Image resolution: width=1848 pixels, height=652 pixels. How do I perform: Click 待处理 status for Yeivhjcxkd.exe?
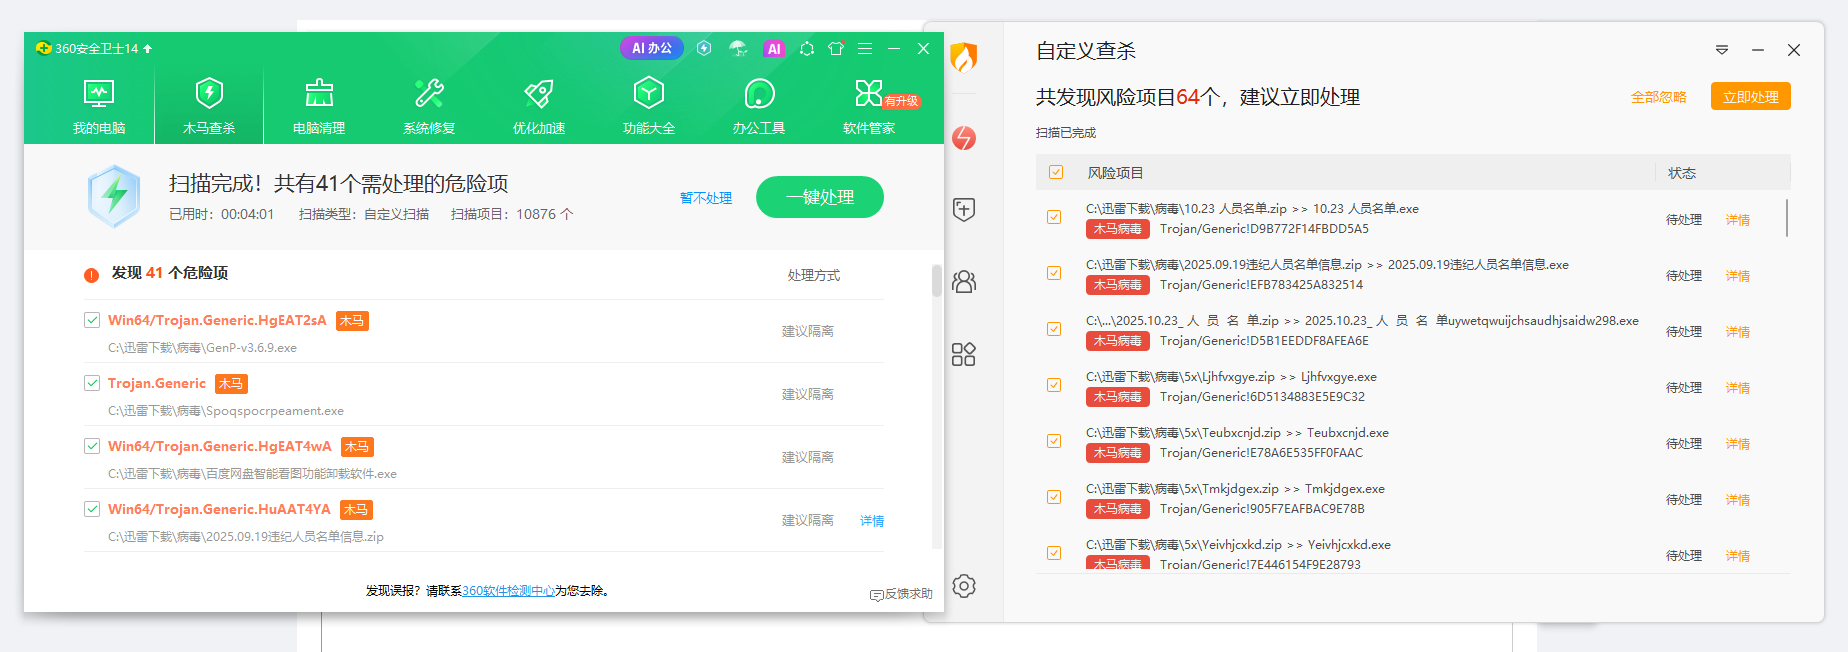tap(1684, 556)
